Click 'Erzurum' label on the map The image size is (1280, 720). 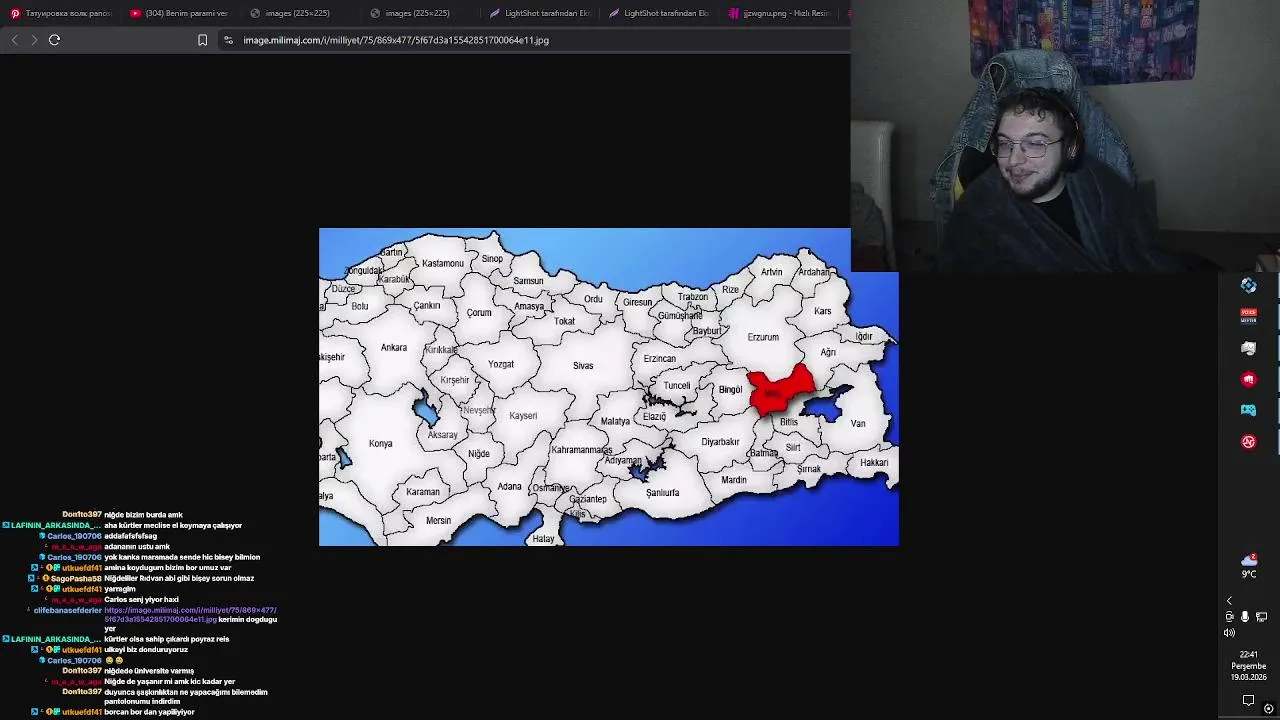point(763,337)
